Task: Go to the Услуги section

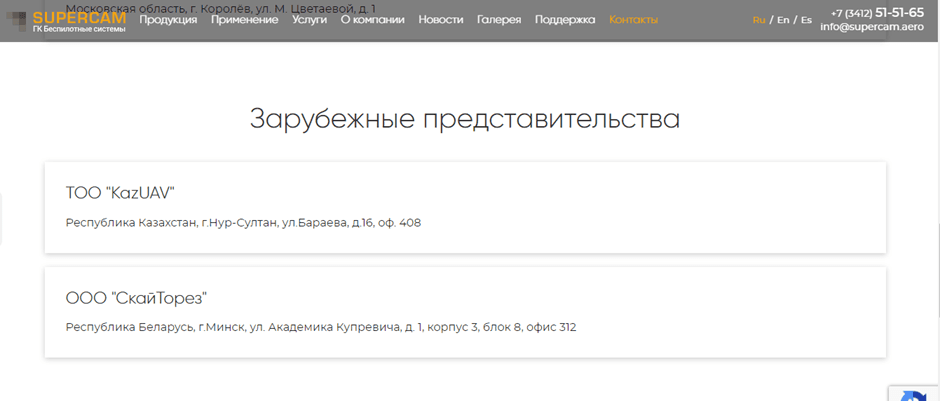Action: click(309, 20)
